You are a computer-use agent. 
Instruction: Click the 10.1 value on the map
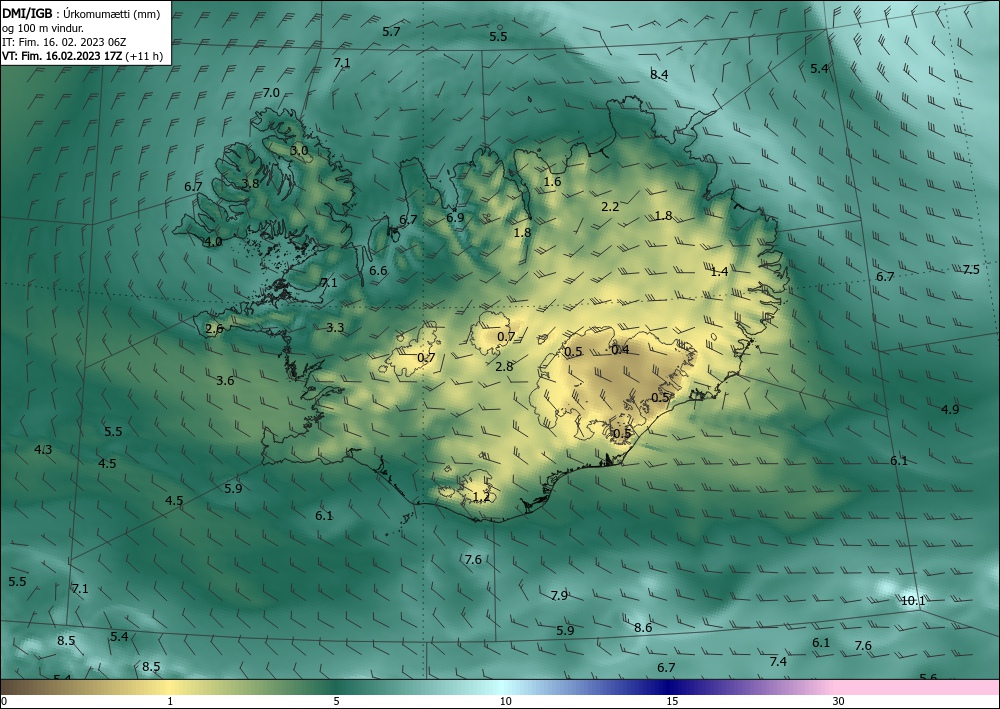pos(913,601)
